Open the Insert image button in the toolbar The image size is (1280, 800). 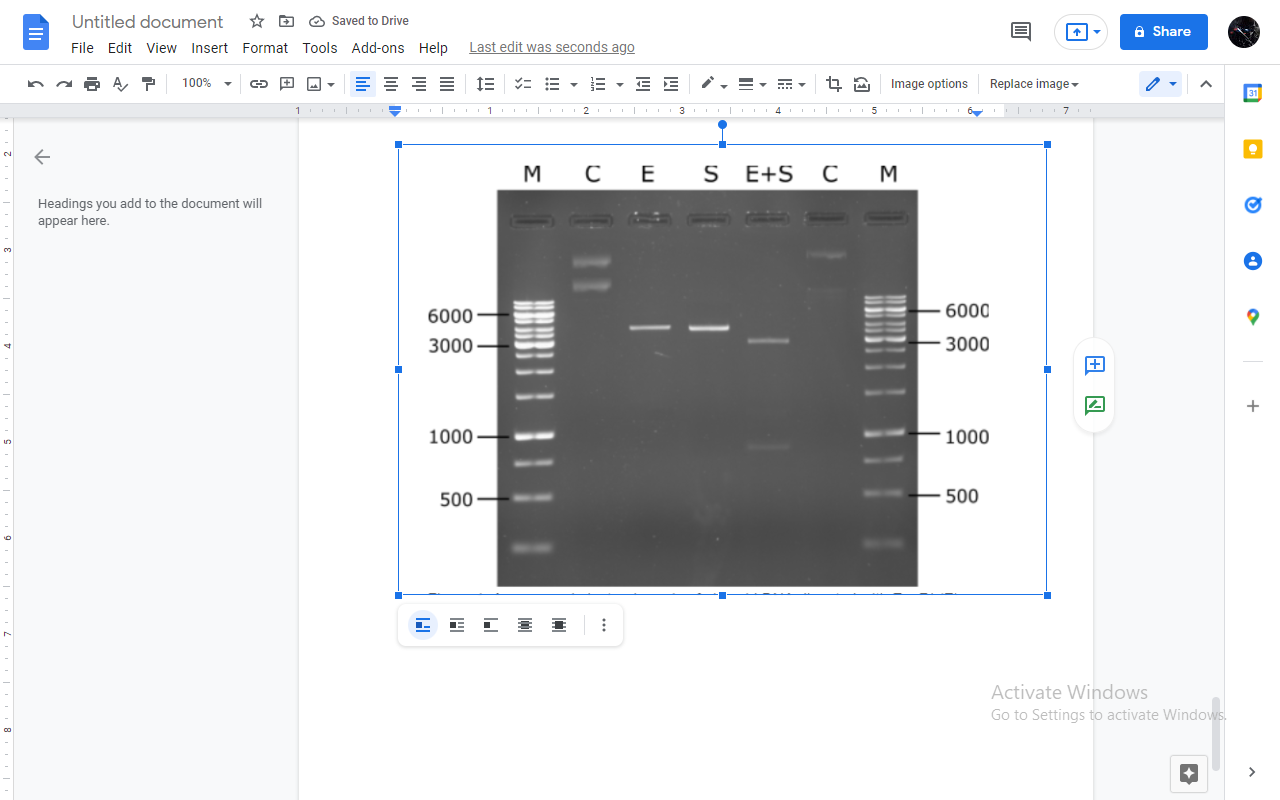315,84
